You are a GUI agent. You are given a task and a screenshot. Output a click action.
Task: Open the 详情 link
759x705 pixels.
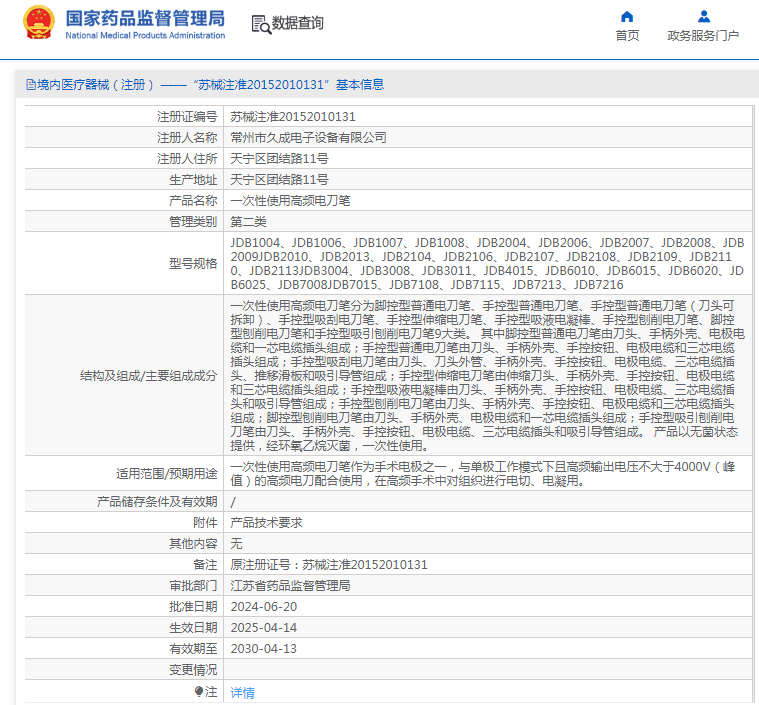pyautogui.click(x=243, y=692)
